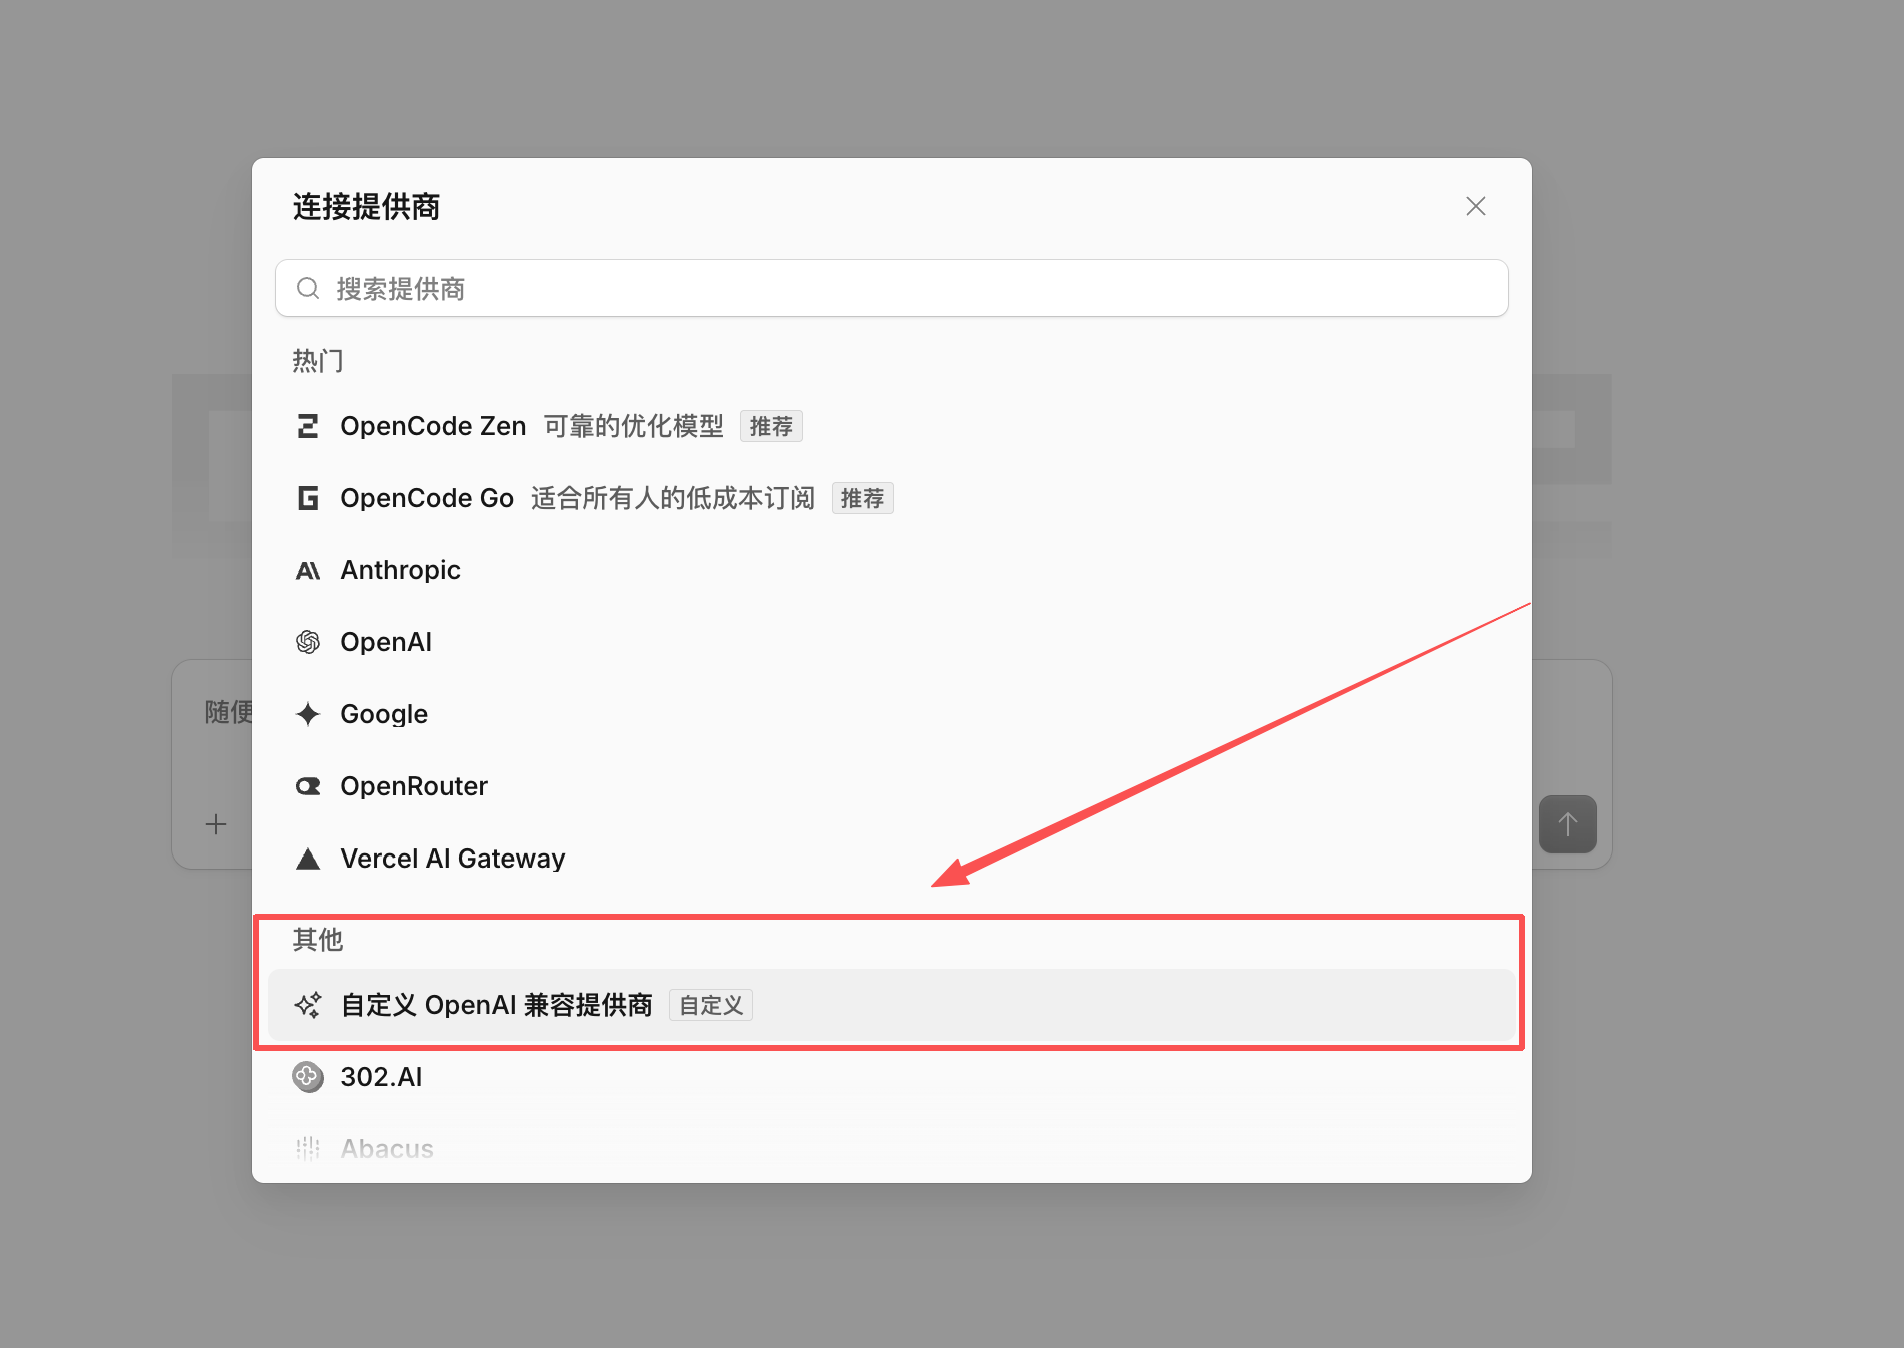
Task: Focus the 搜索提供商 search field
Action: [x=891, y=288]
